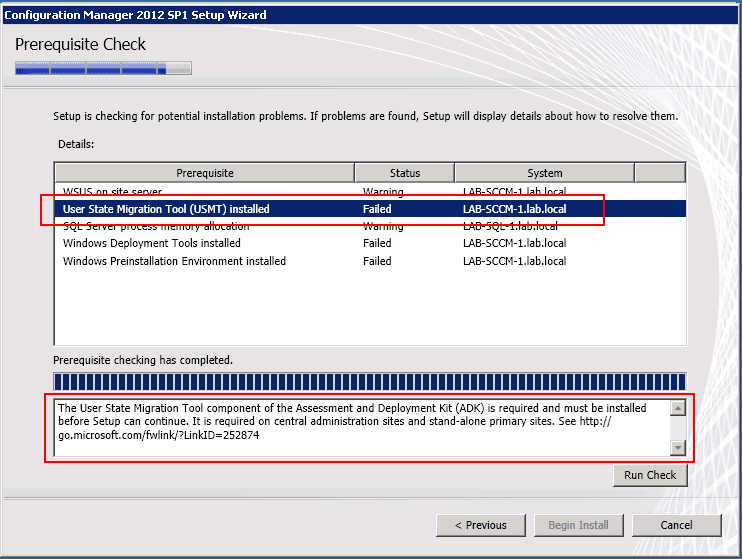Click the Failed status of Windows Preinstallation Environment
The height and width of the screenshot is (559, 742).
click(x=377, y=261)
